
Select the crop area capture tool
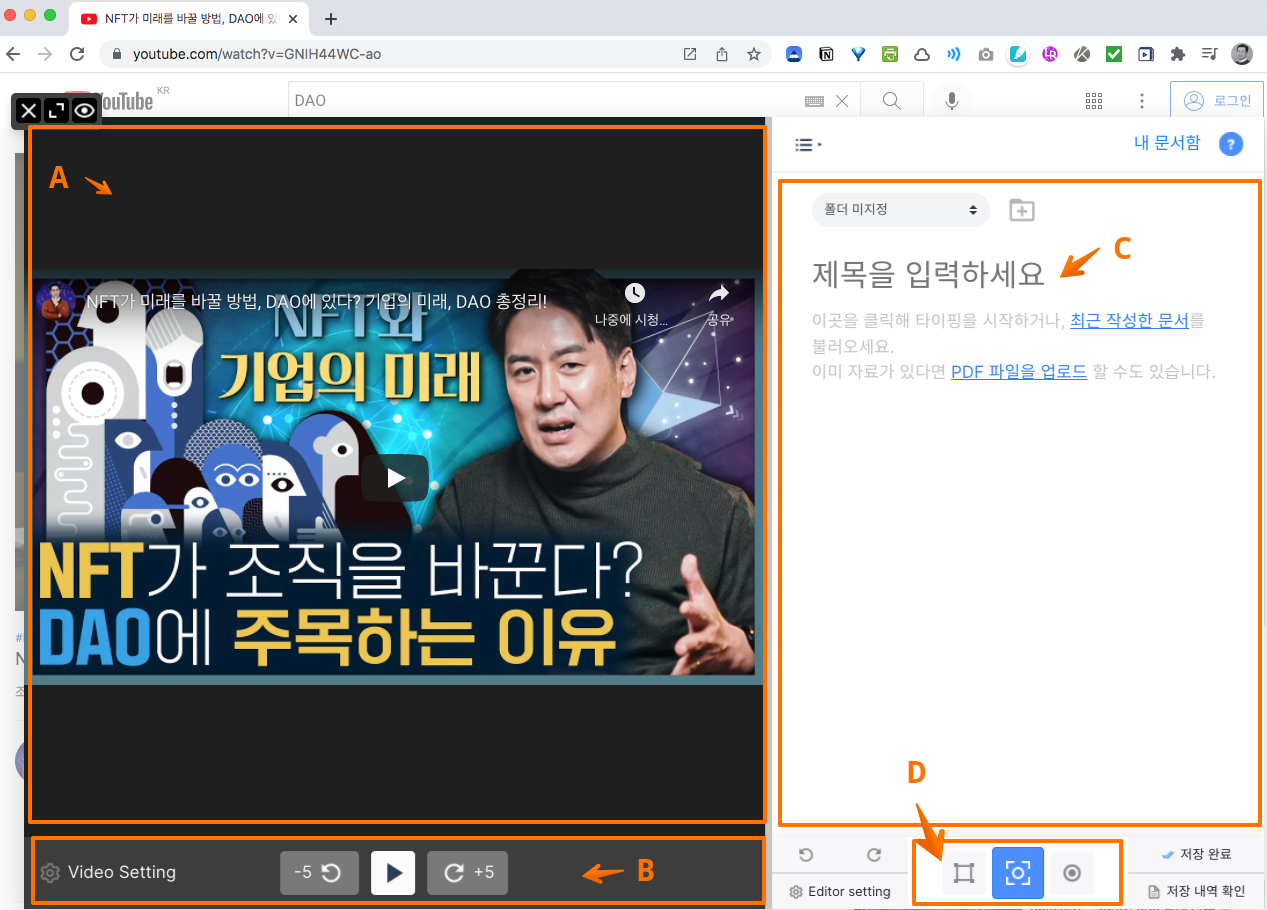[964, 873]
